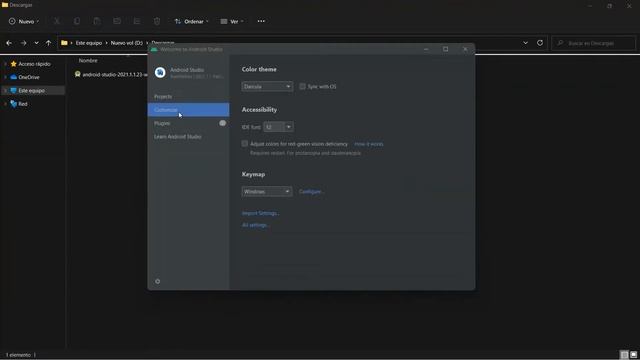Click the Configure keymap link

point(311,191)
